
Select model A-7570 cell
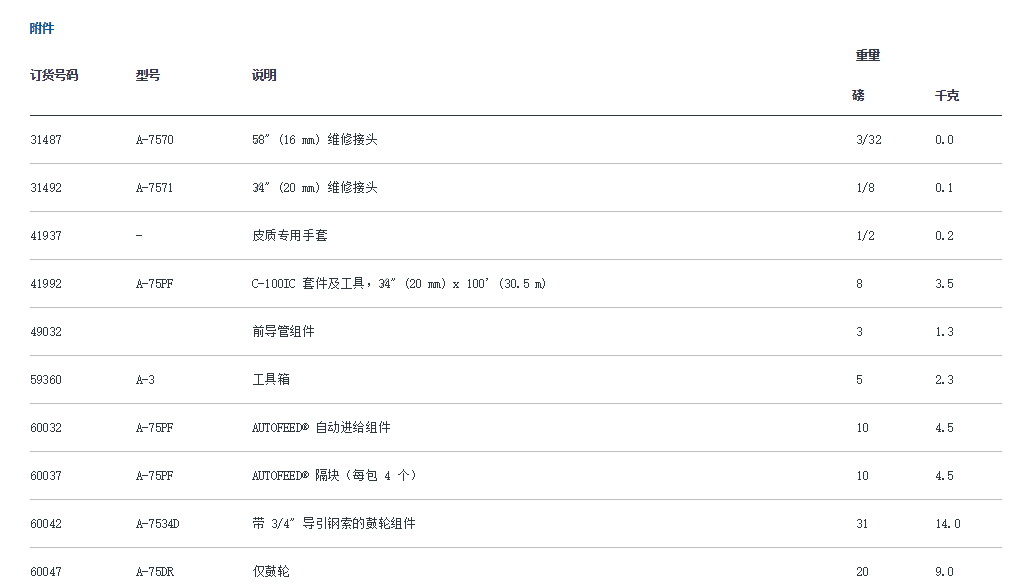[155, 140]
